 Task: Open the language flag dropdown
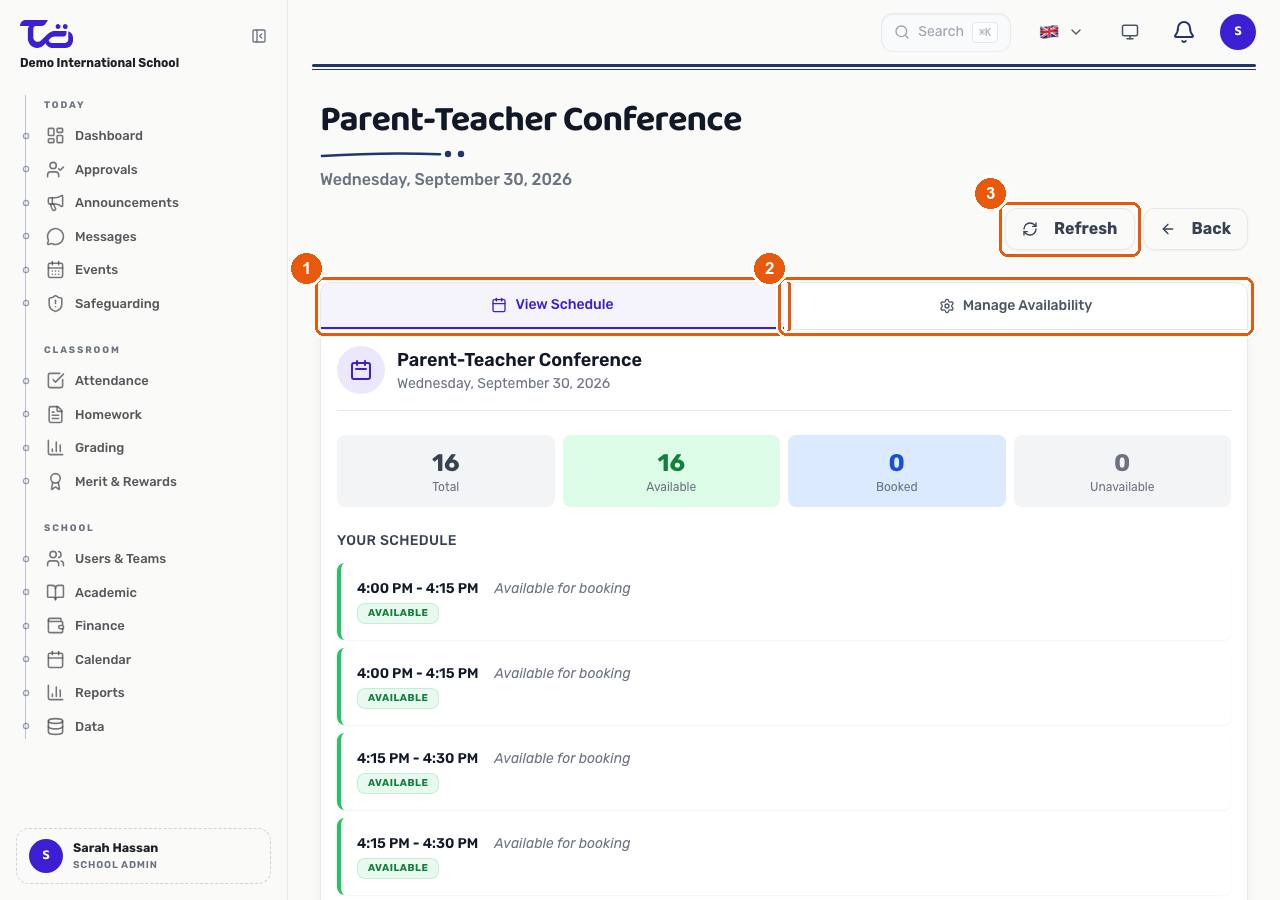1061,32
